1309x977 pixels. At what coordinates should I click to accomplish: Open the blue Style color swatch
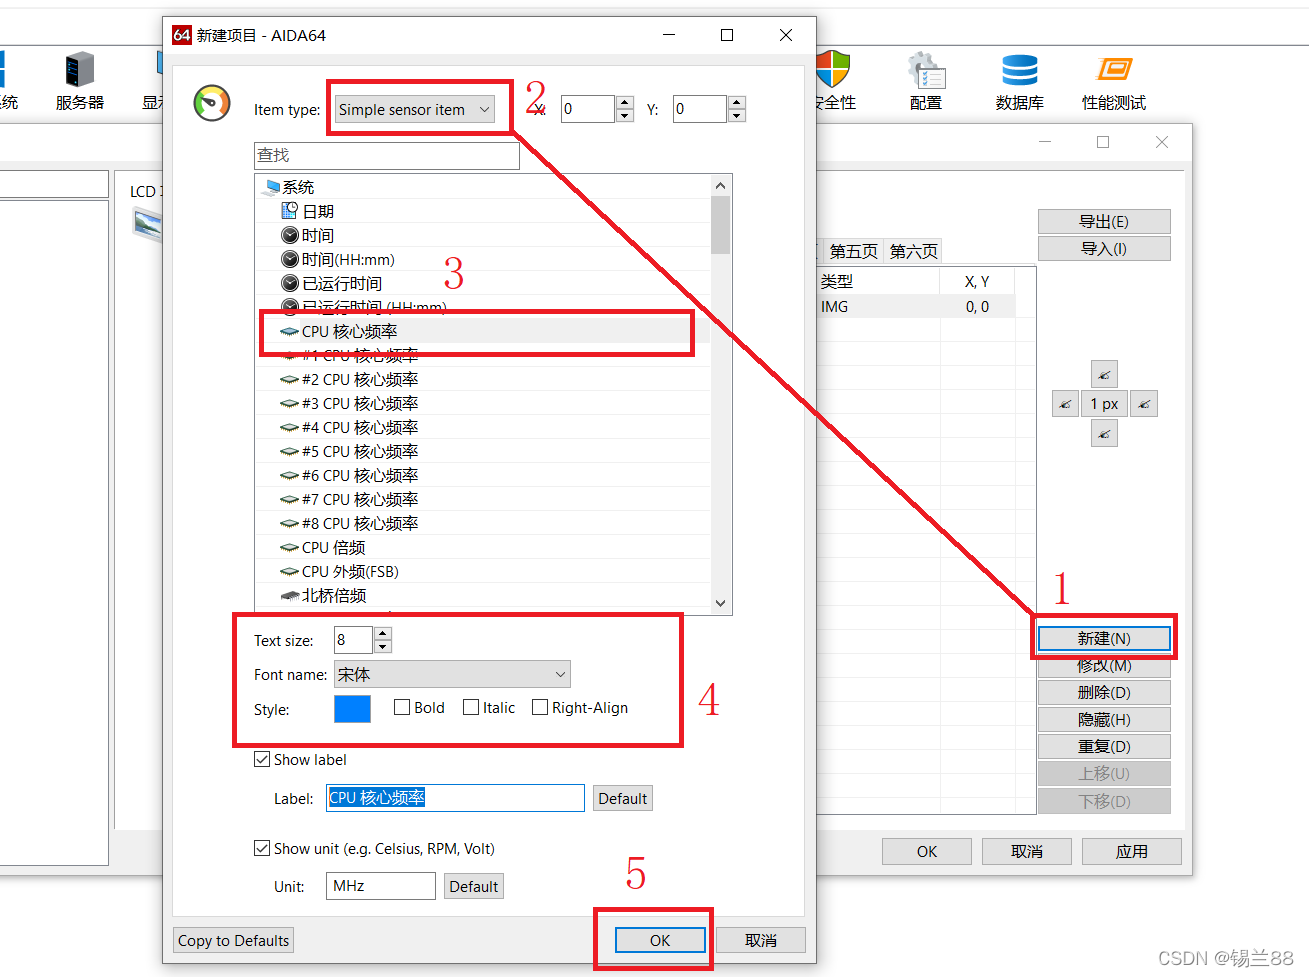point(352,708)
